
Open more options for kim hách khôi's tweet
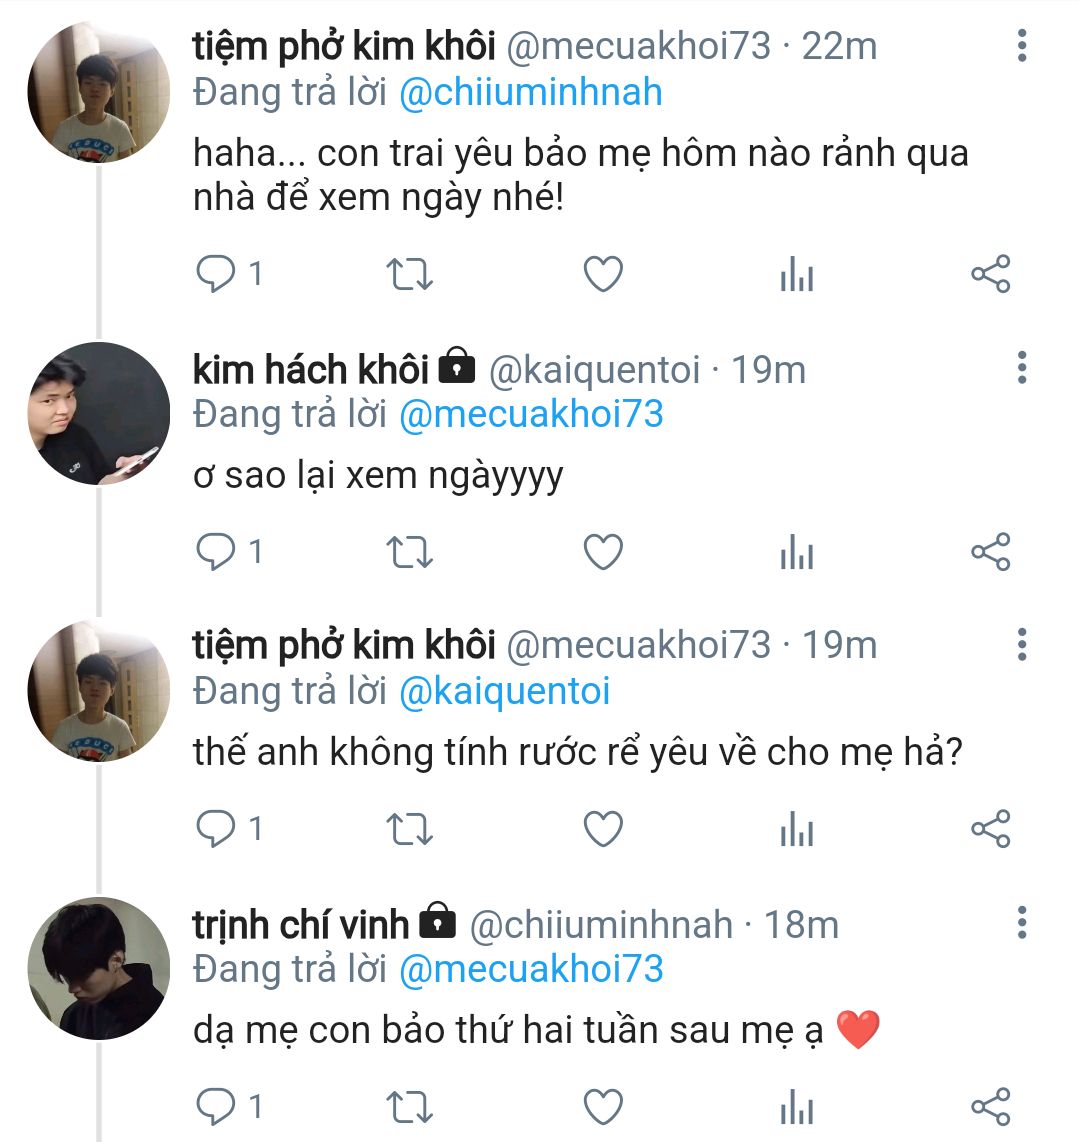[1021, 368]
